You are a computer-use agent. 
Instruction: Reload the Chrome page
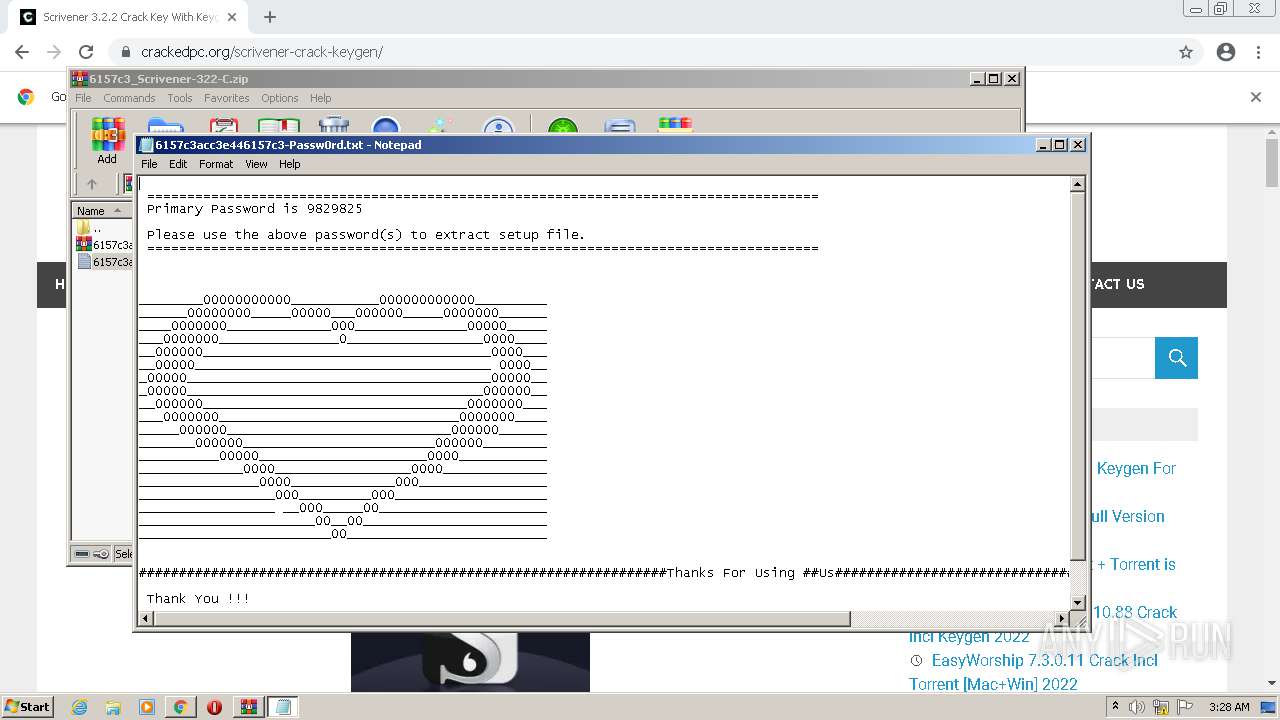[x=86, y=52]
